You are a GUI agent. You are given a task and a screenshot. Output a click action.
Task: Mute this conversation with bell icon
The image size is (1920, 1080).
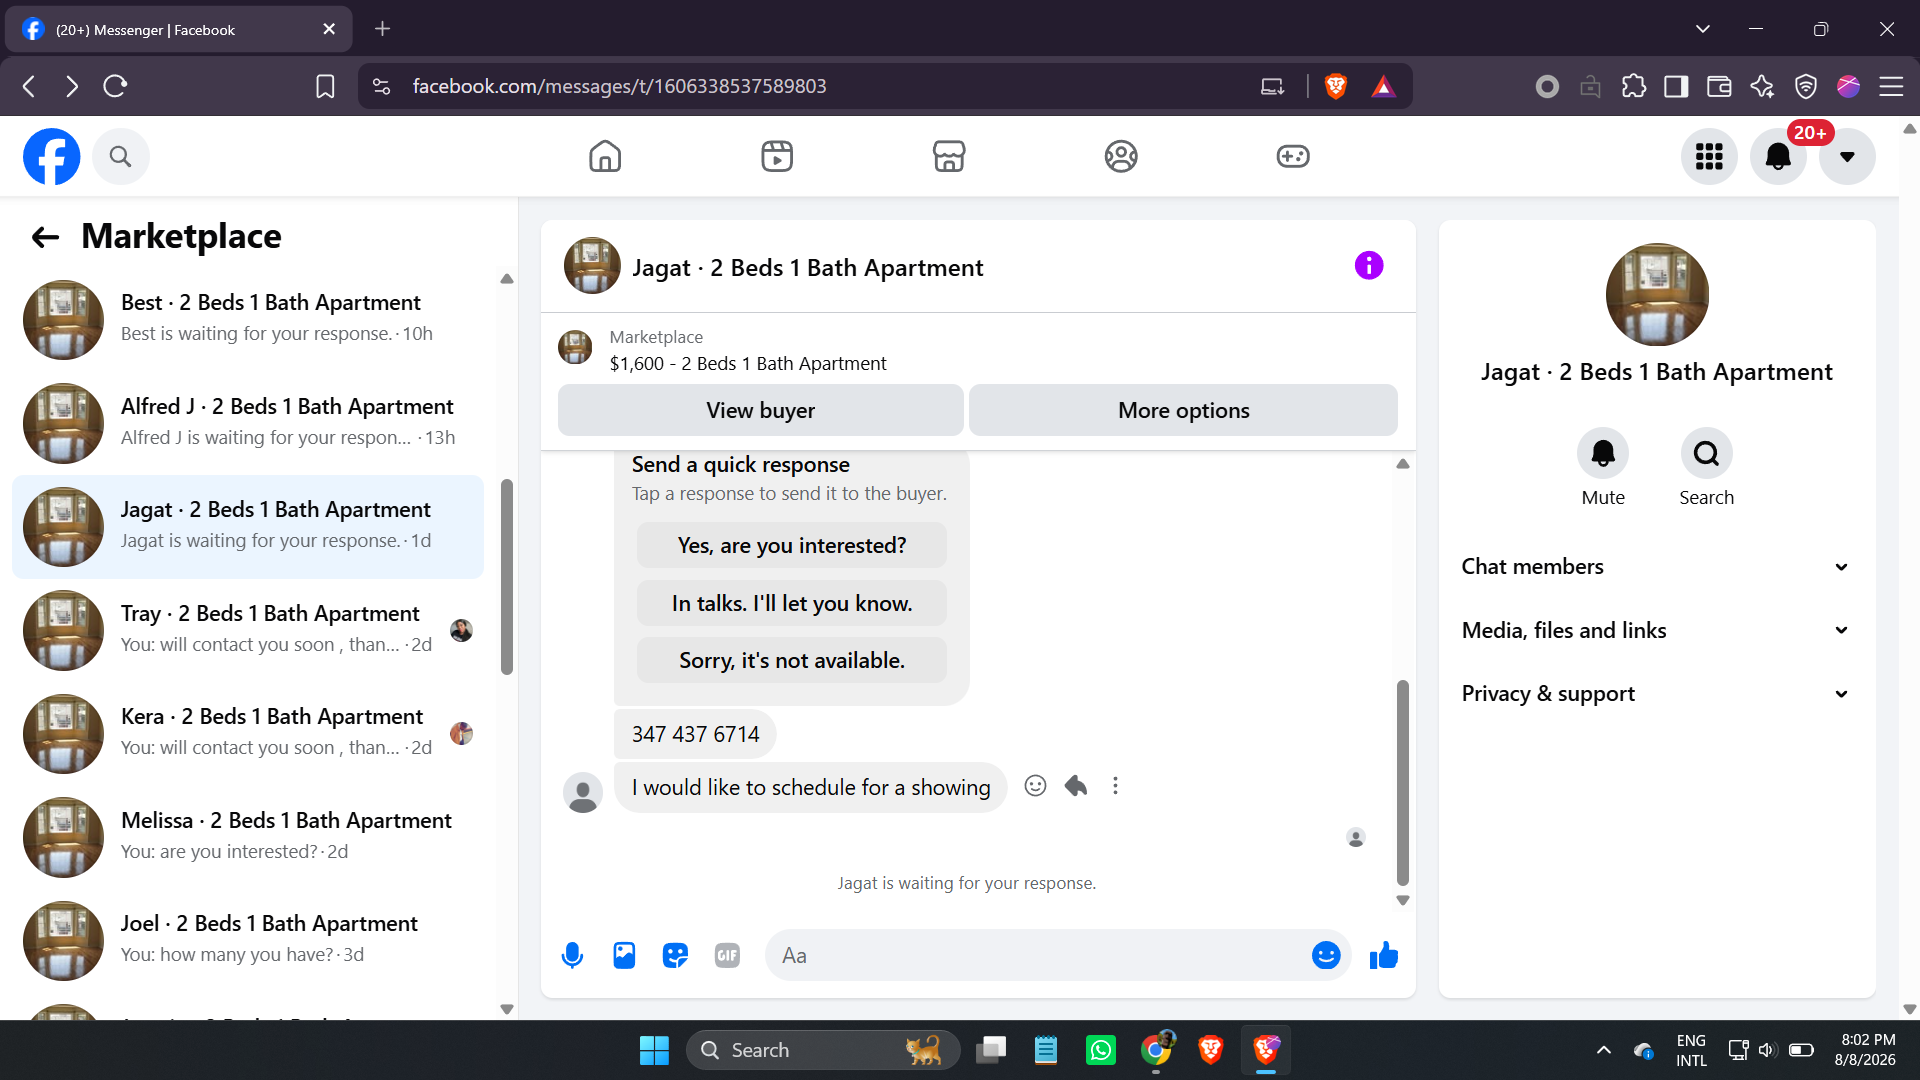1603,454
